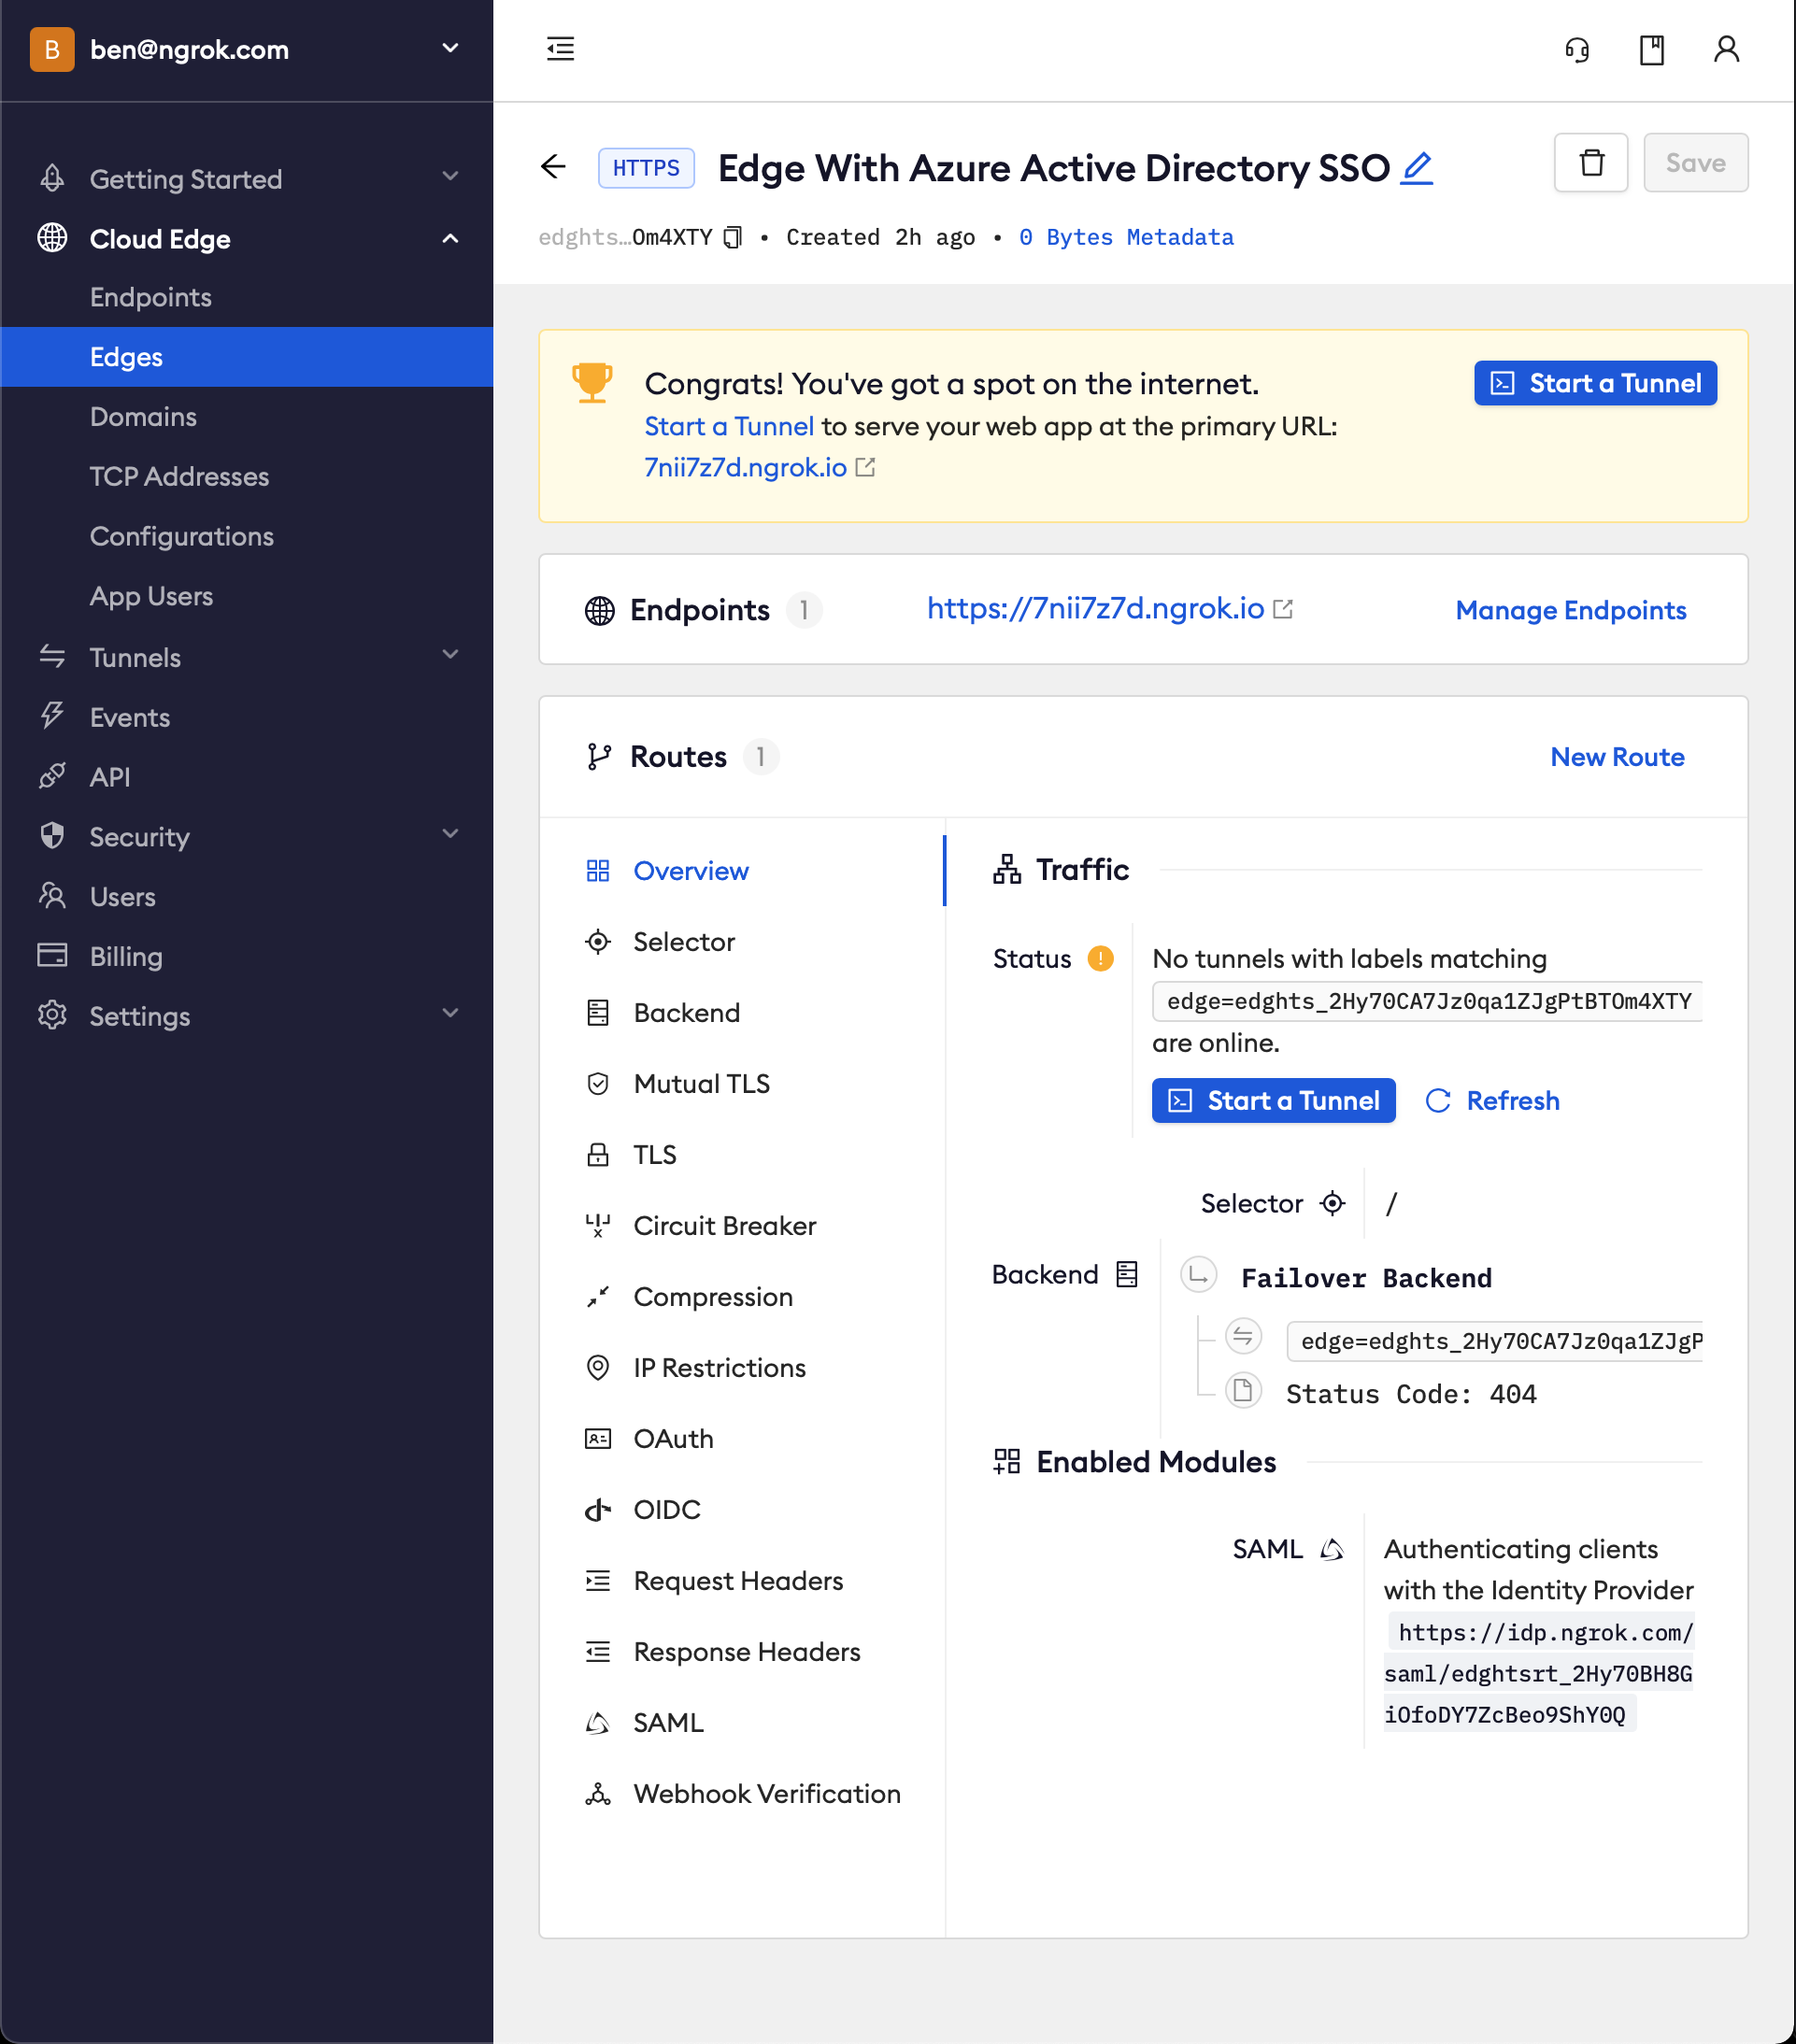This screenshot has height=2044, width=1796.
Task: Open Request Headers route tab
Action: [742, 1581]
